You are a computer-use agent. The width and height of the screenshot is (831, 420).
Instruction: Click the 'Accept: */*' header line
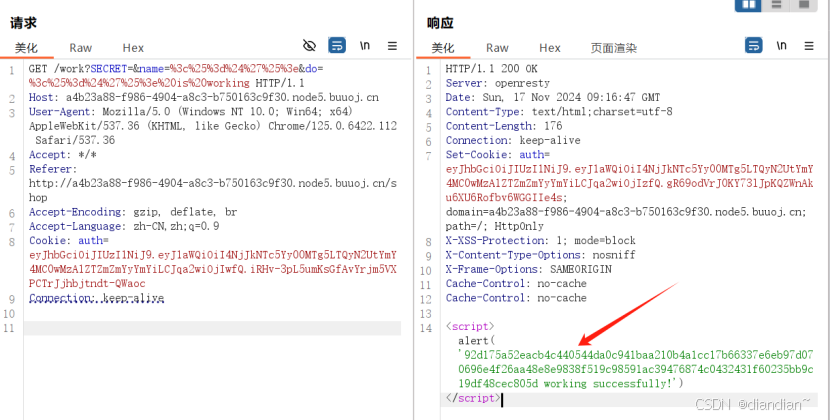click(63, 155)
